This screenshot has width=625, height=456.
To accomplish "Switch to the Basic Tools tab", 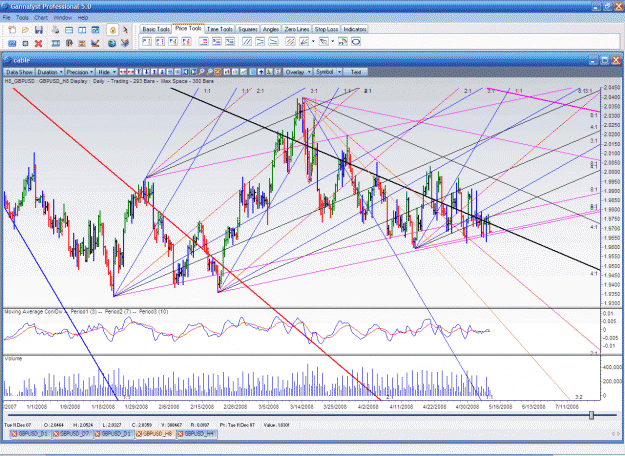I will pos(156,29).
